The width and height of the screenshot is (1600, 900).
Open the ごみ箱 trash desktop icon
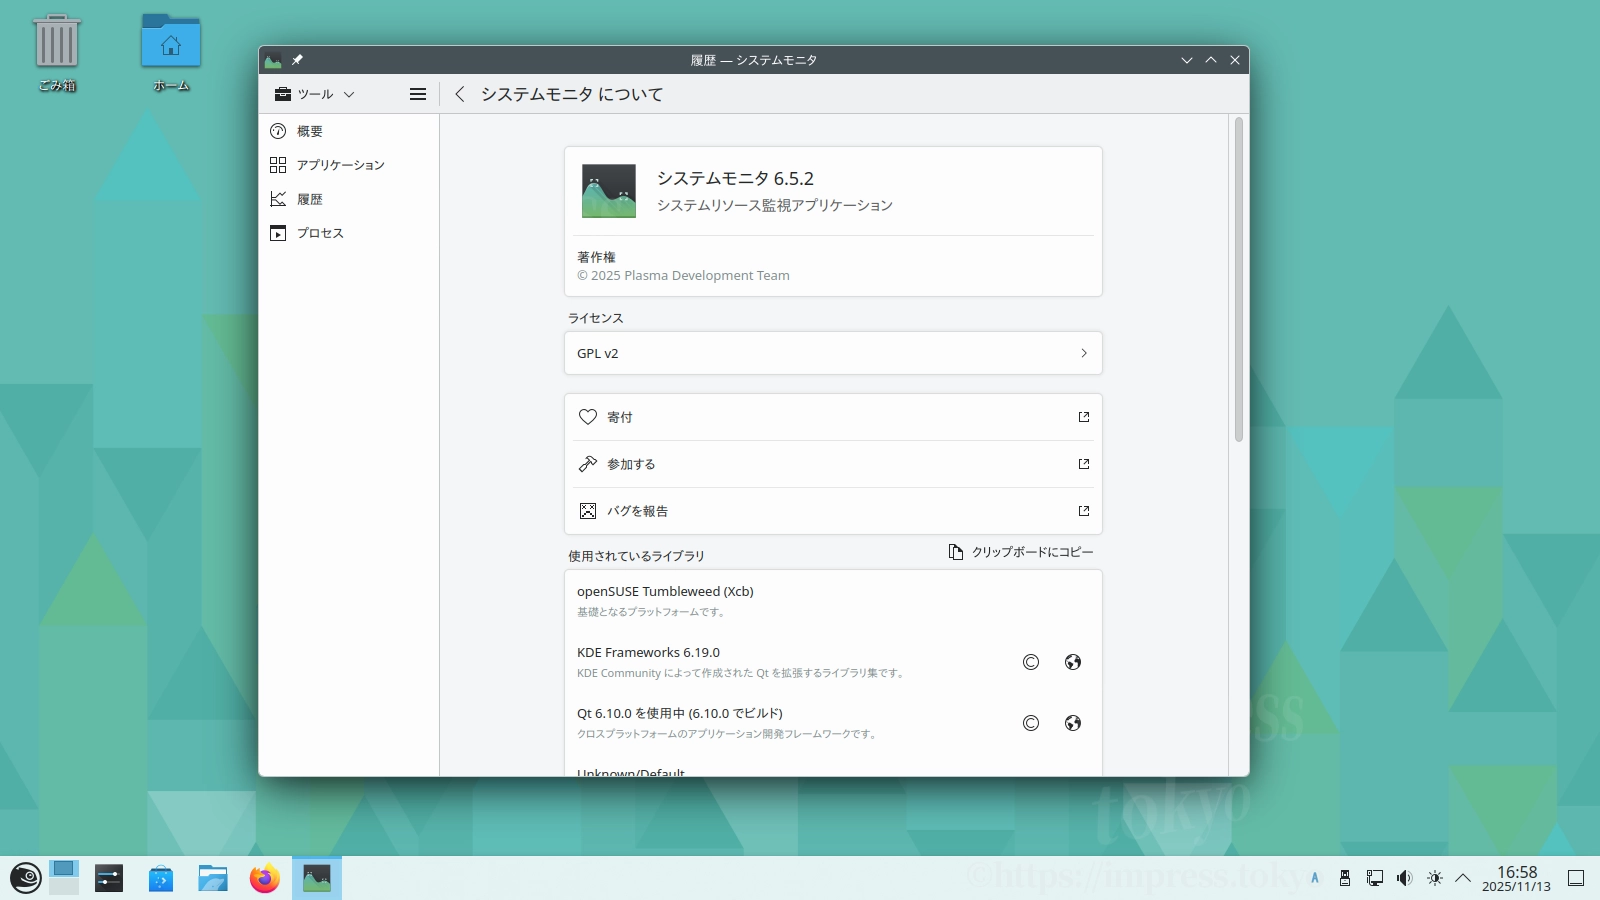point(57,53)
